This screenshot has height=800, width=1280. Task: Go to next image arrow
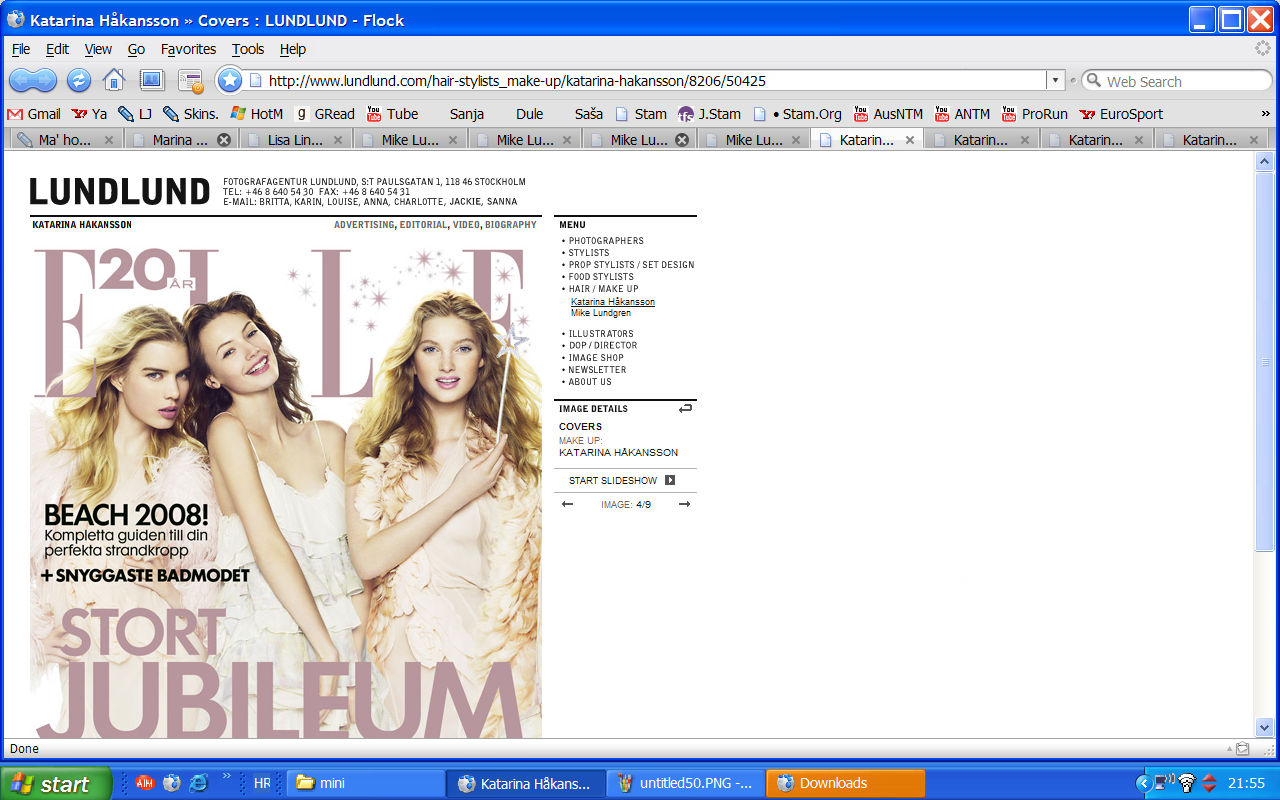click(x=684, y=504)
